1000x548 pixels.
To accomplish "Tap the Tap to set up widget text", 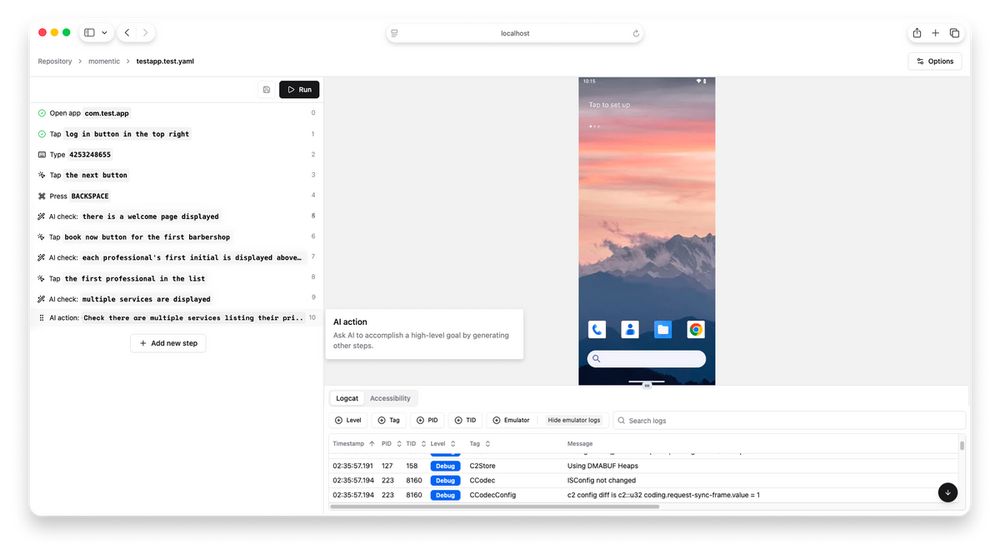I will 609,105.
